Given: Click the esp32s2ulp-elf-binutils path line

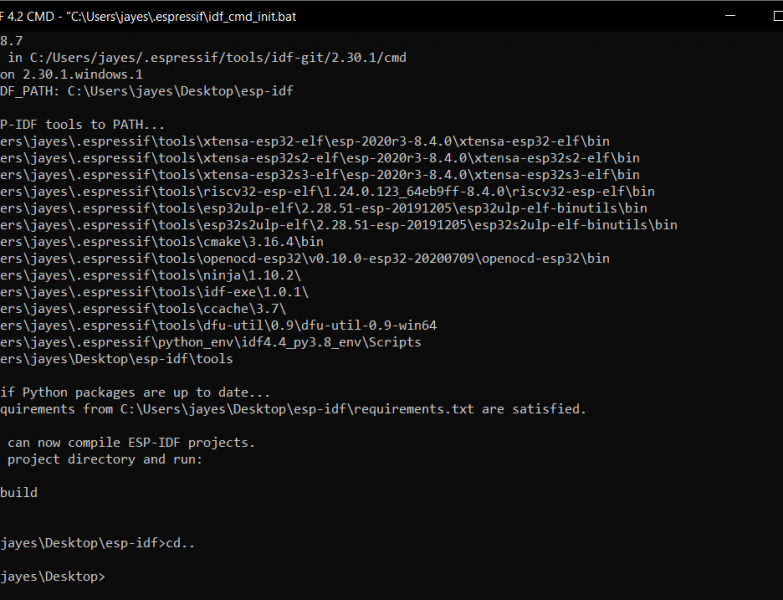Looking at the screenshot, I should (339, 225).
